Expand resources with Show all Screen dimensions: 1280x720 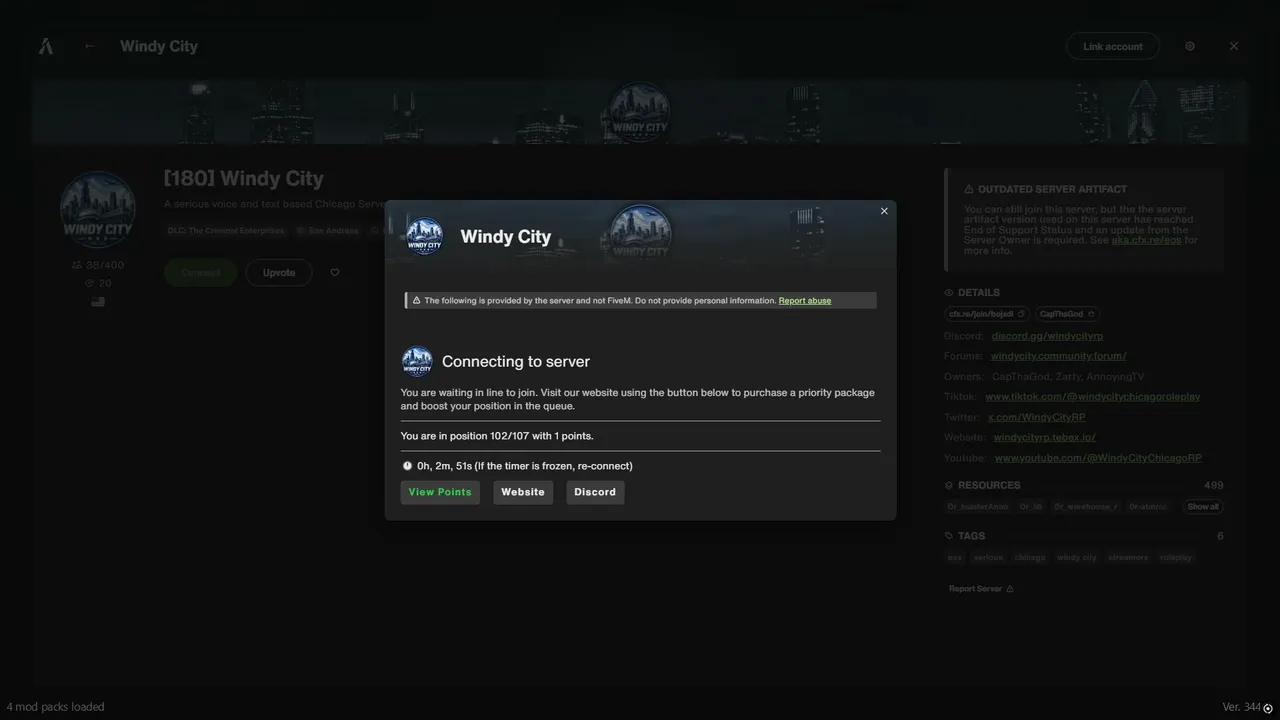pos(1203,507)
